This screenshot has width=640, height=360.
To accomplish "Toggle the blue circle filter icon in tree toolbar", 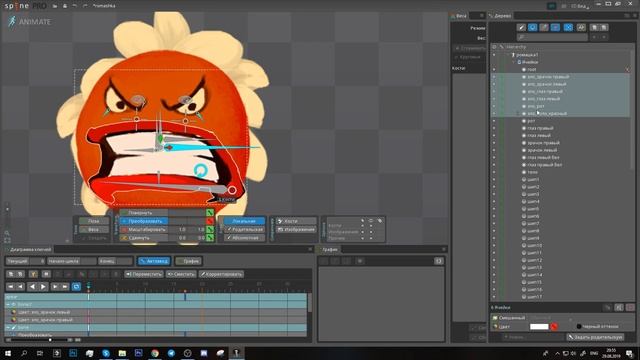I will pyautogui.click(x=532, y=27).
